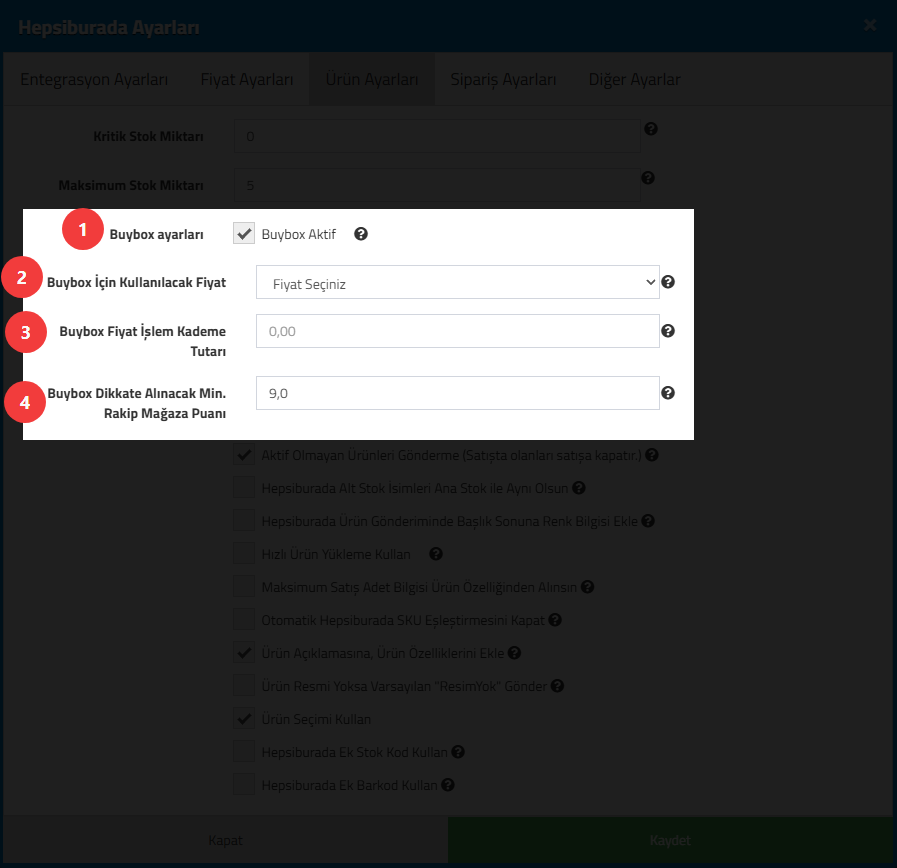Open help icon for Maksimum Stok Miktarı
Screen dimensions: 897x868
pos(648,178)
